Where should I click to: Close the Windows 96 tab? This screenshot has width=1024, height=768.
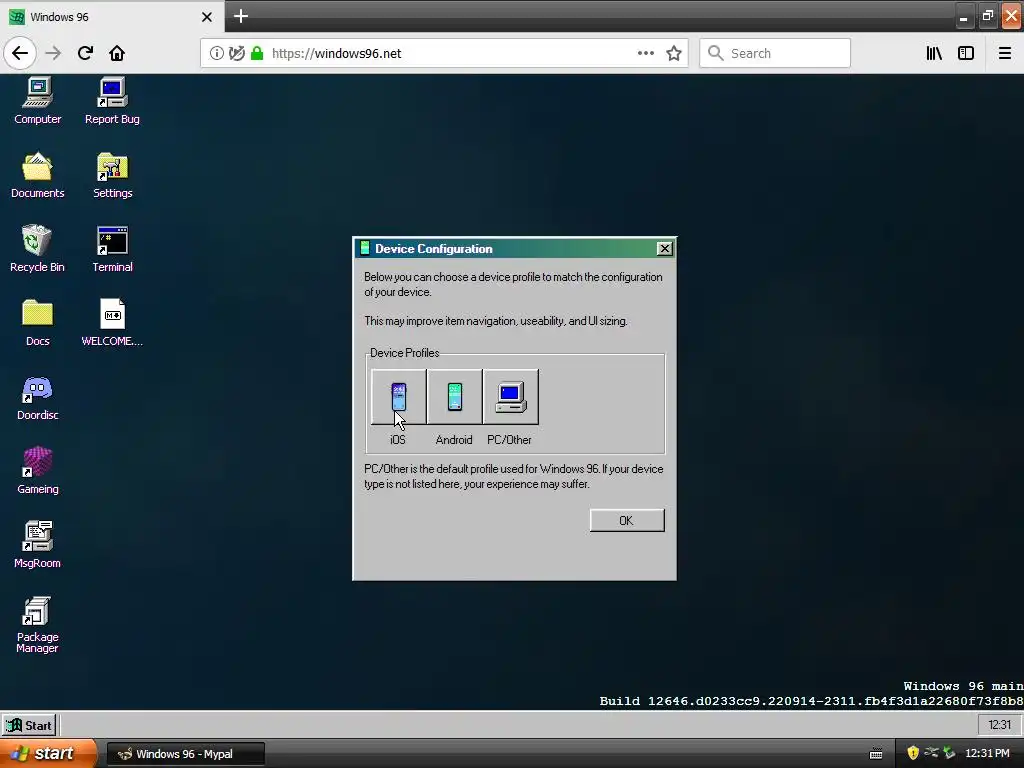pyautogui.click(x=207, y=17)
